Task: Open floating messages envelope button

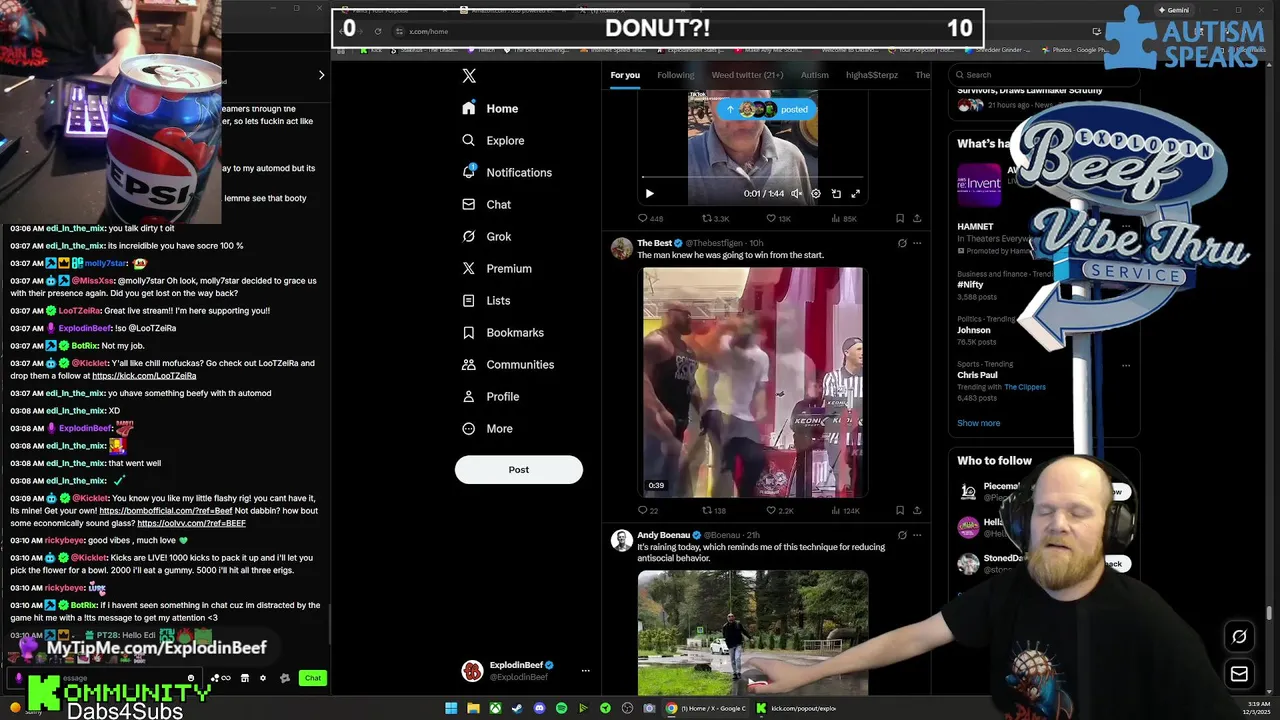Action: pos(1239,674)
